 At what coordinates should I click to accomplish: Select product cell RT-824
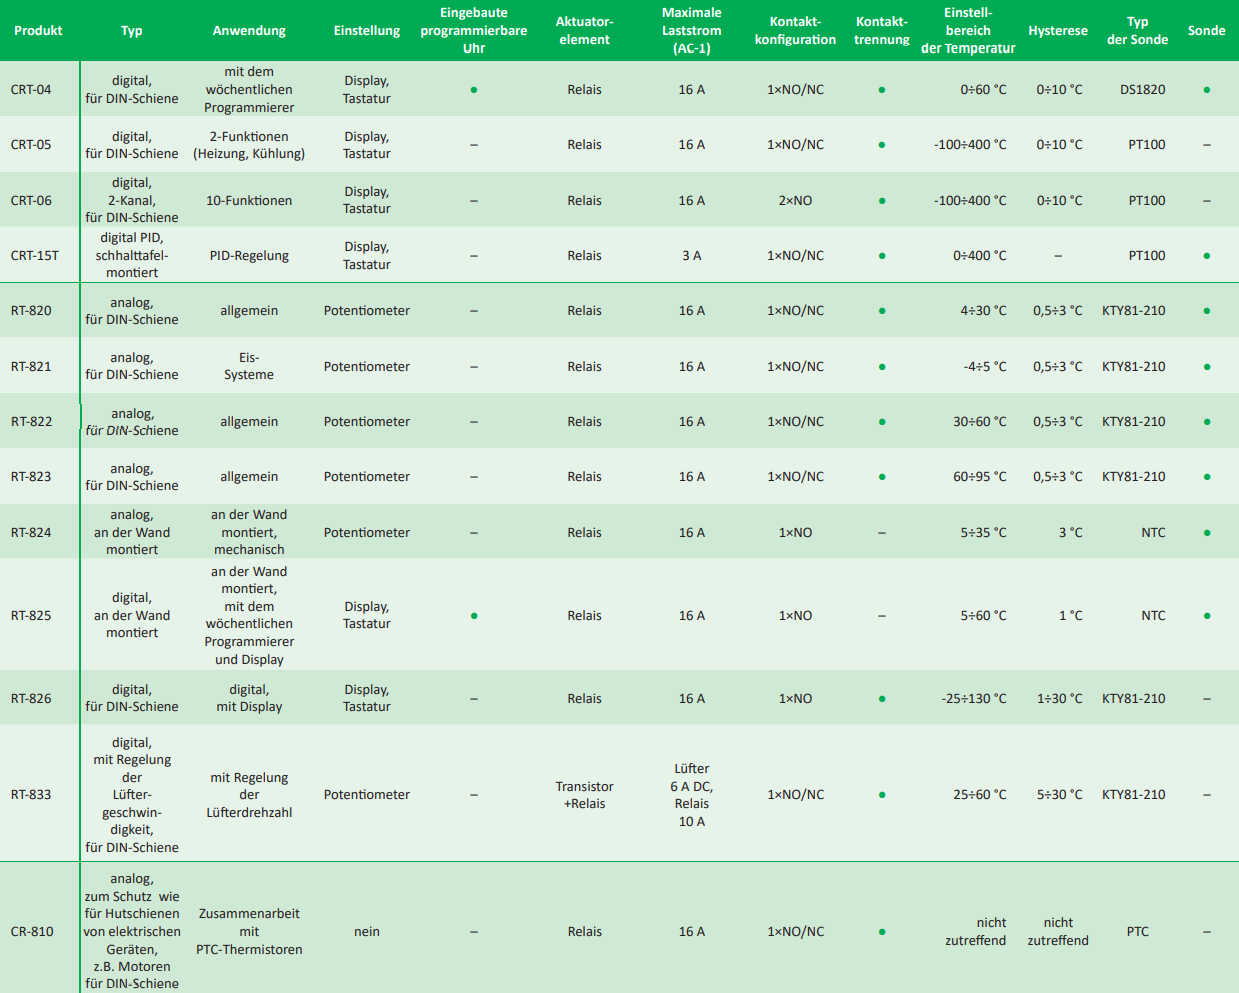pos(31,533)
